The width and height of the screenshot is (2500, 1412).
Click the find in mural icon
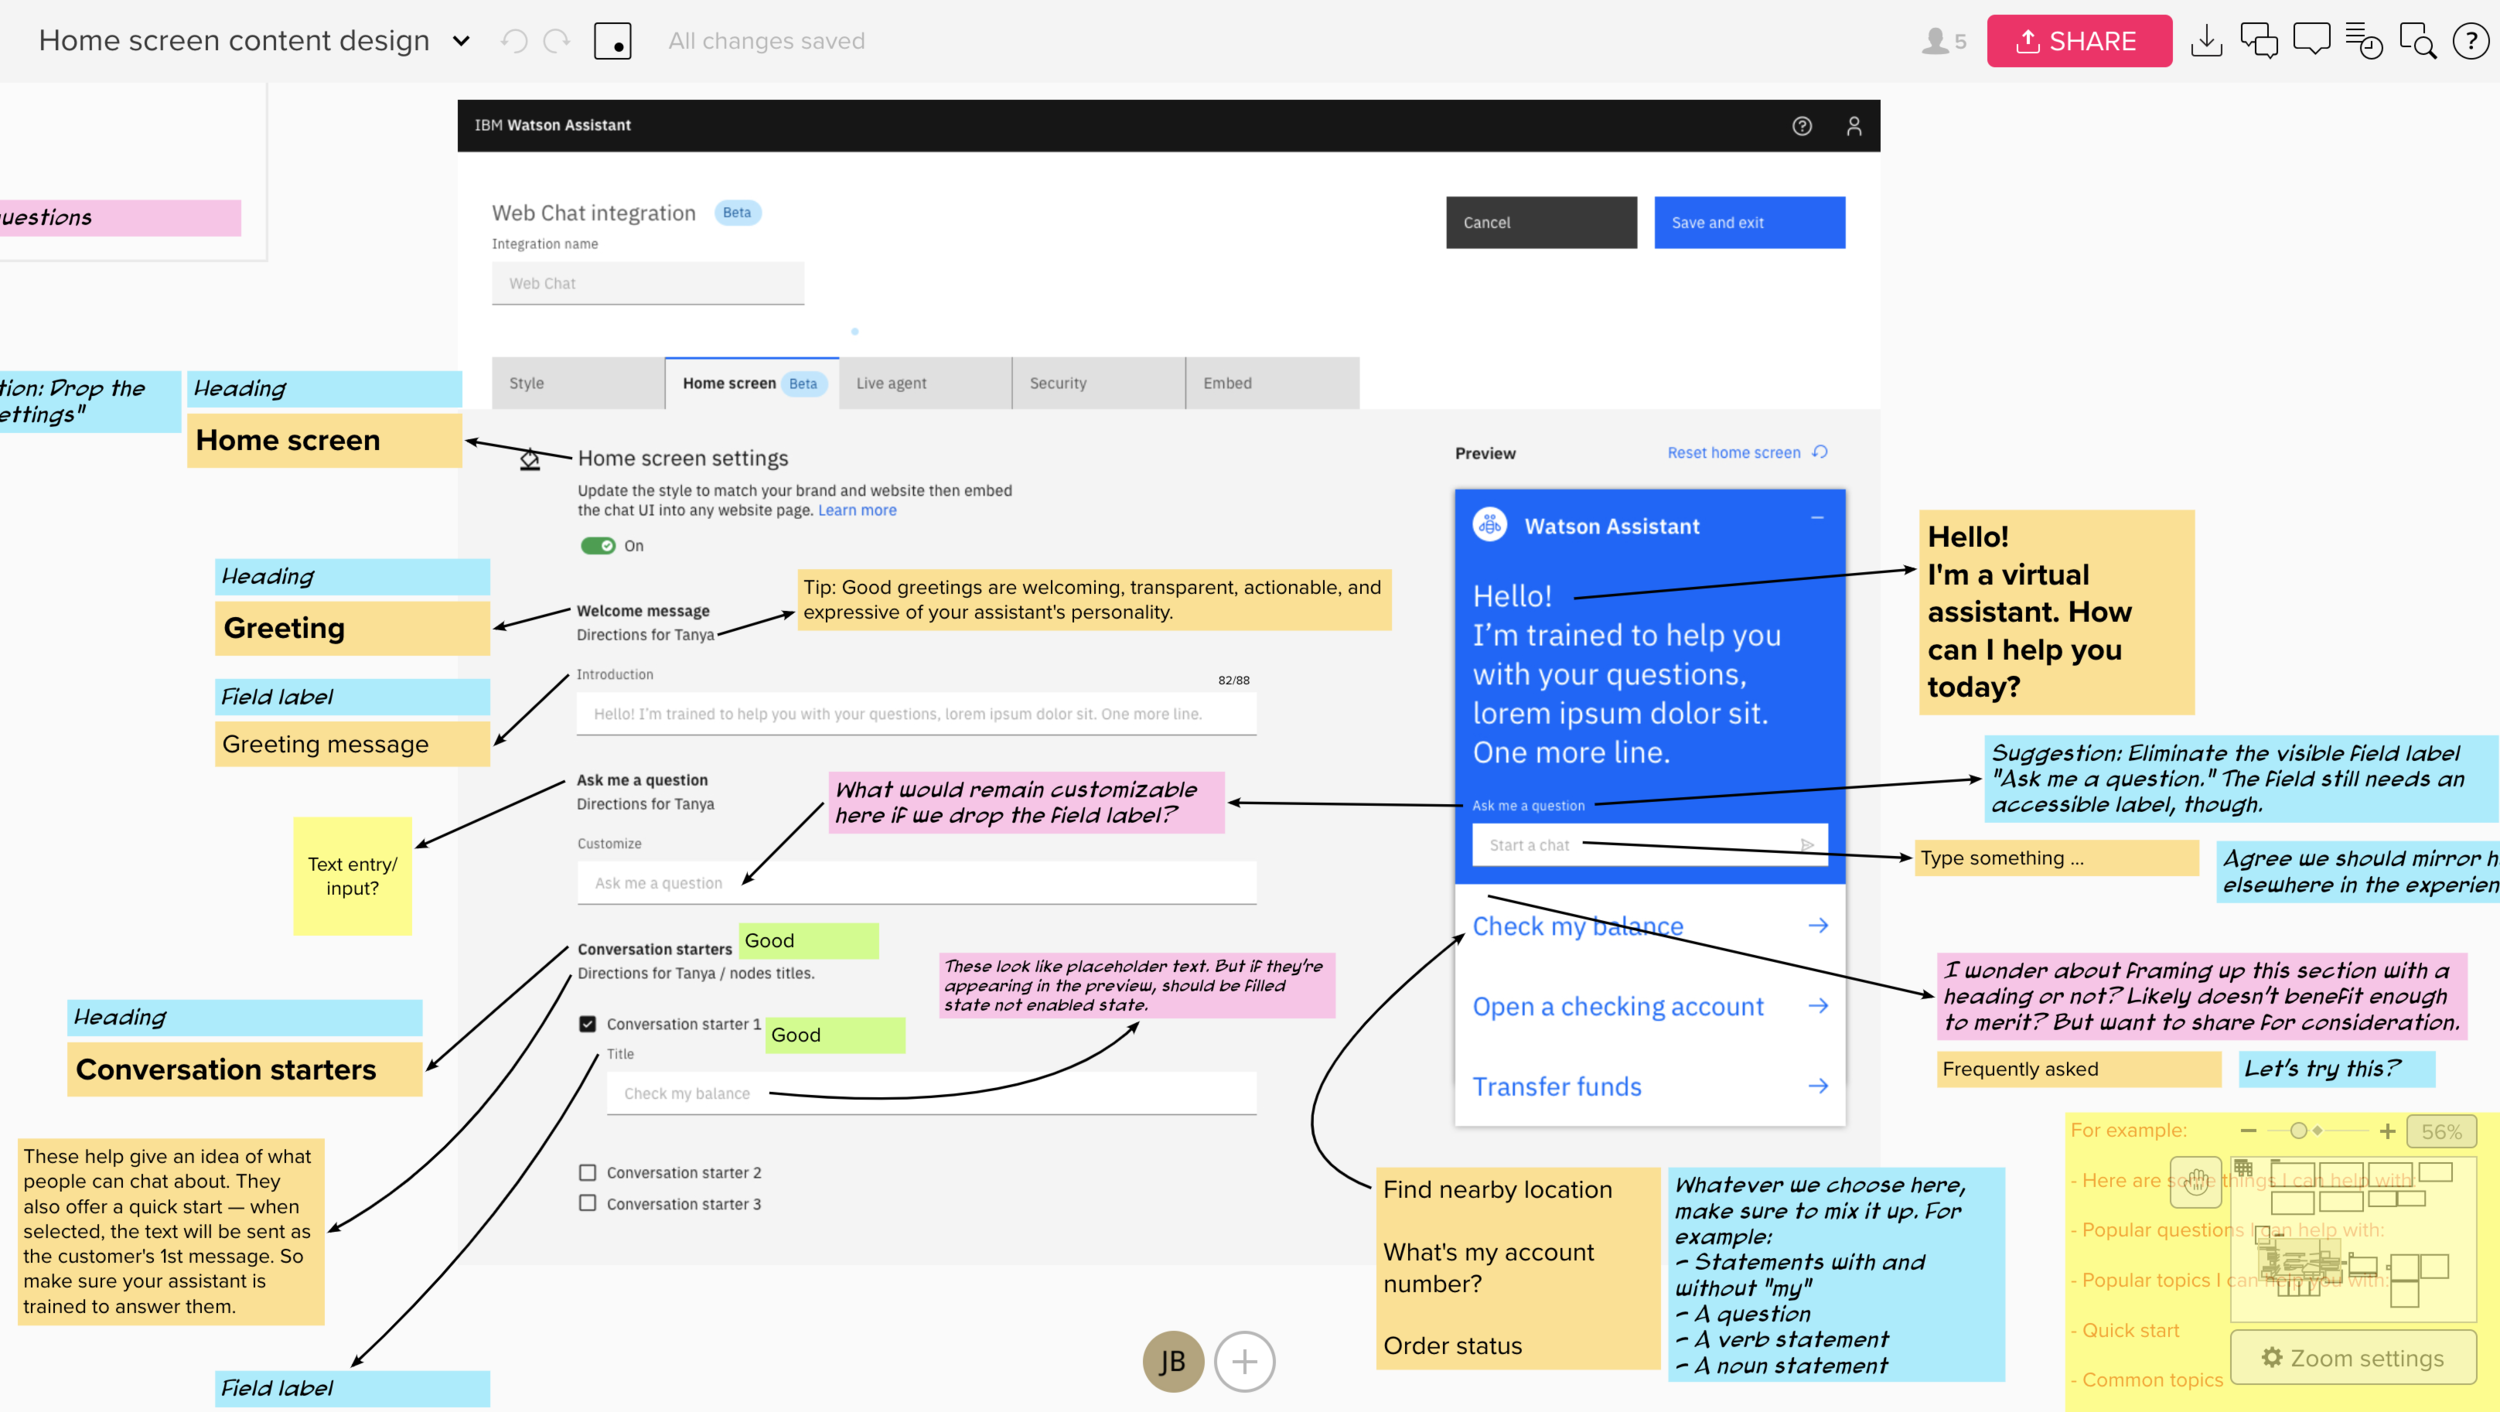(x=2417, y=41)
